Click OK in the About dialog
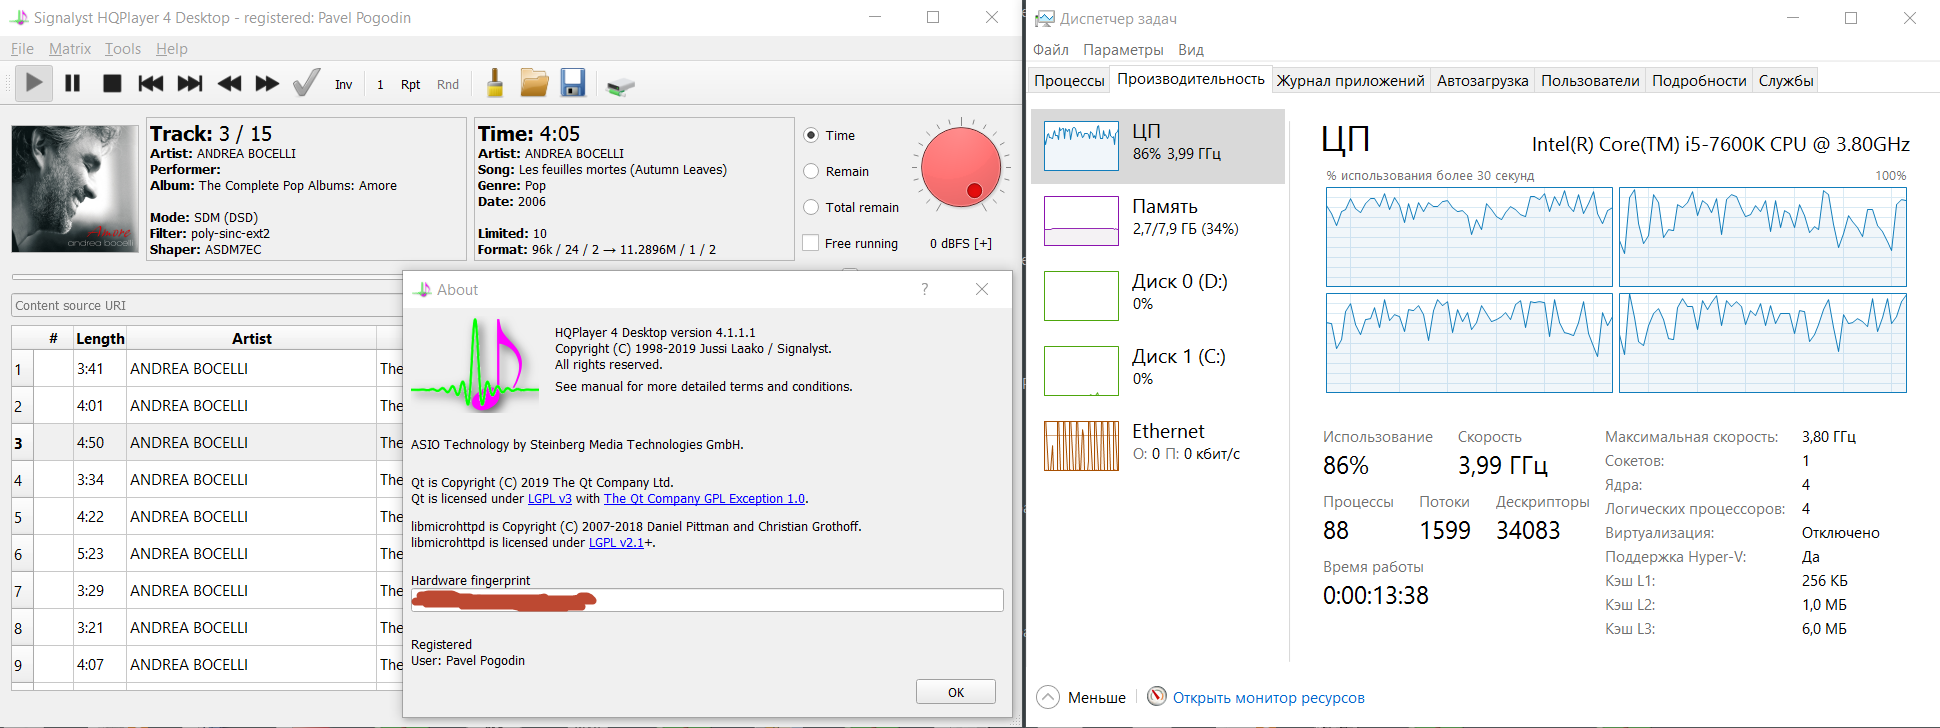This screenshot has height=728, width=1940. tap(956, 692)
